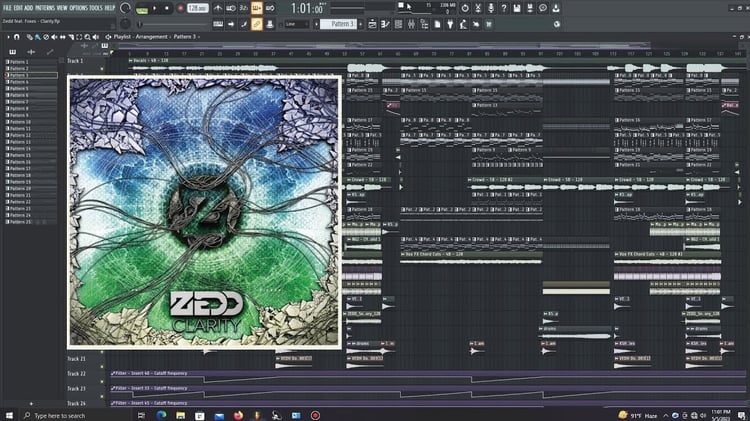Click the chat bubble icon
Screen dimensions: 750x421
click(x=542, y=8)
